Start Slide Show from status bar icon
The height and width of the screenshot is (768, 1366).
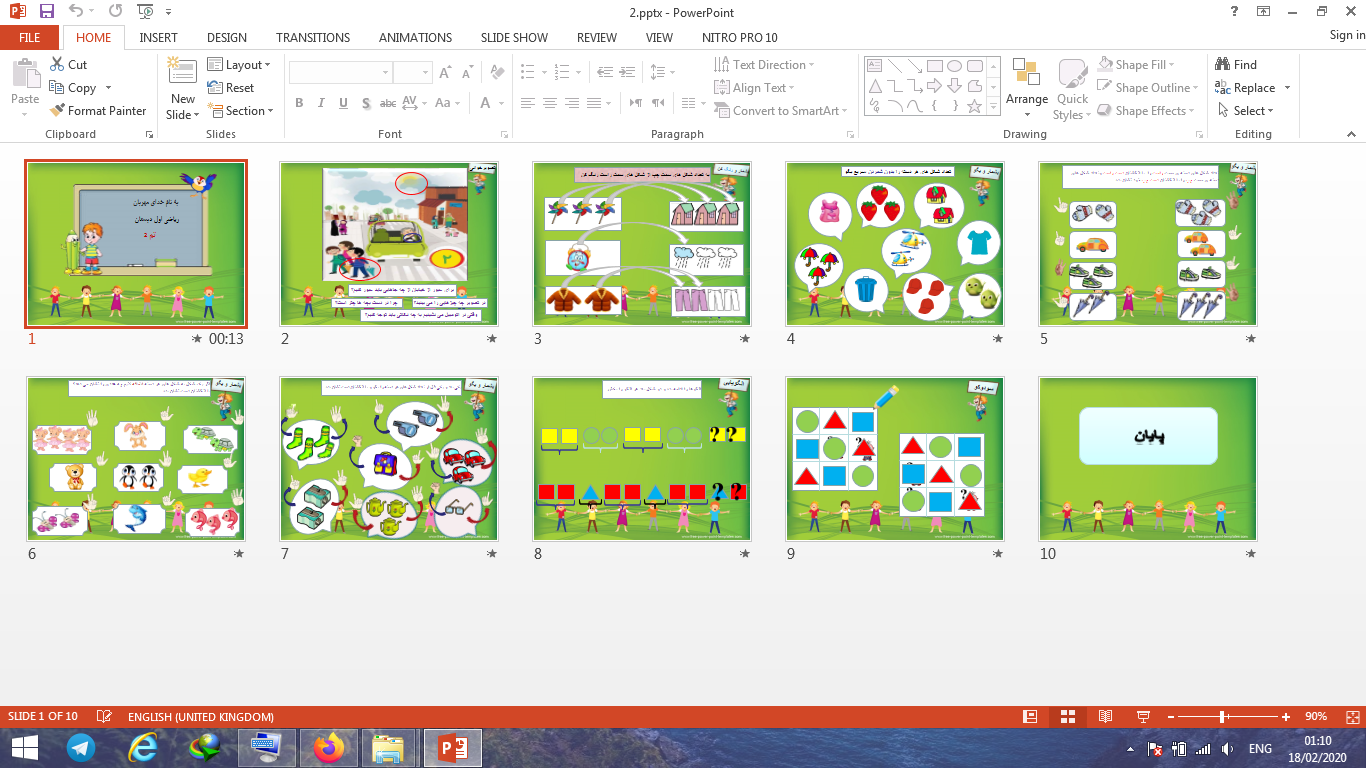[x=1143, y=717]
